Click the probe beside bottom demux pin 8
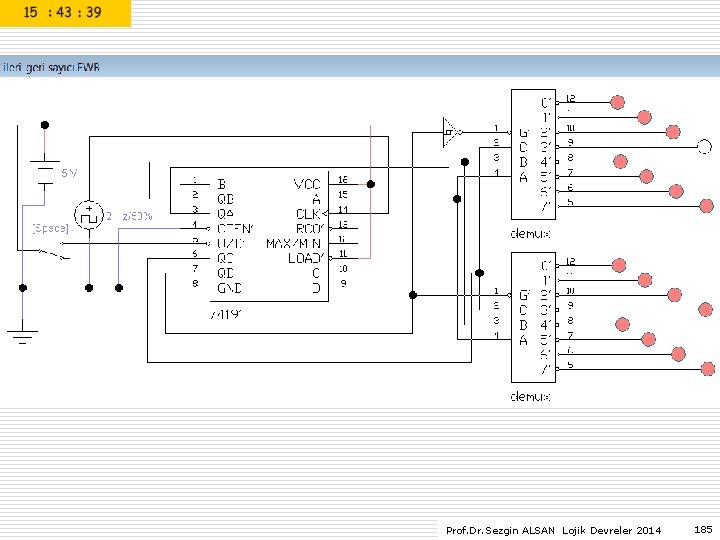 [x=622, y=324]
